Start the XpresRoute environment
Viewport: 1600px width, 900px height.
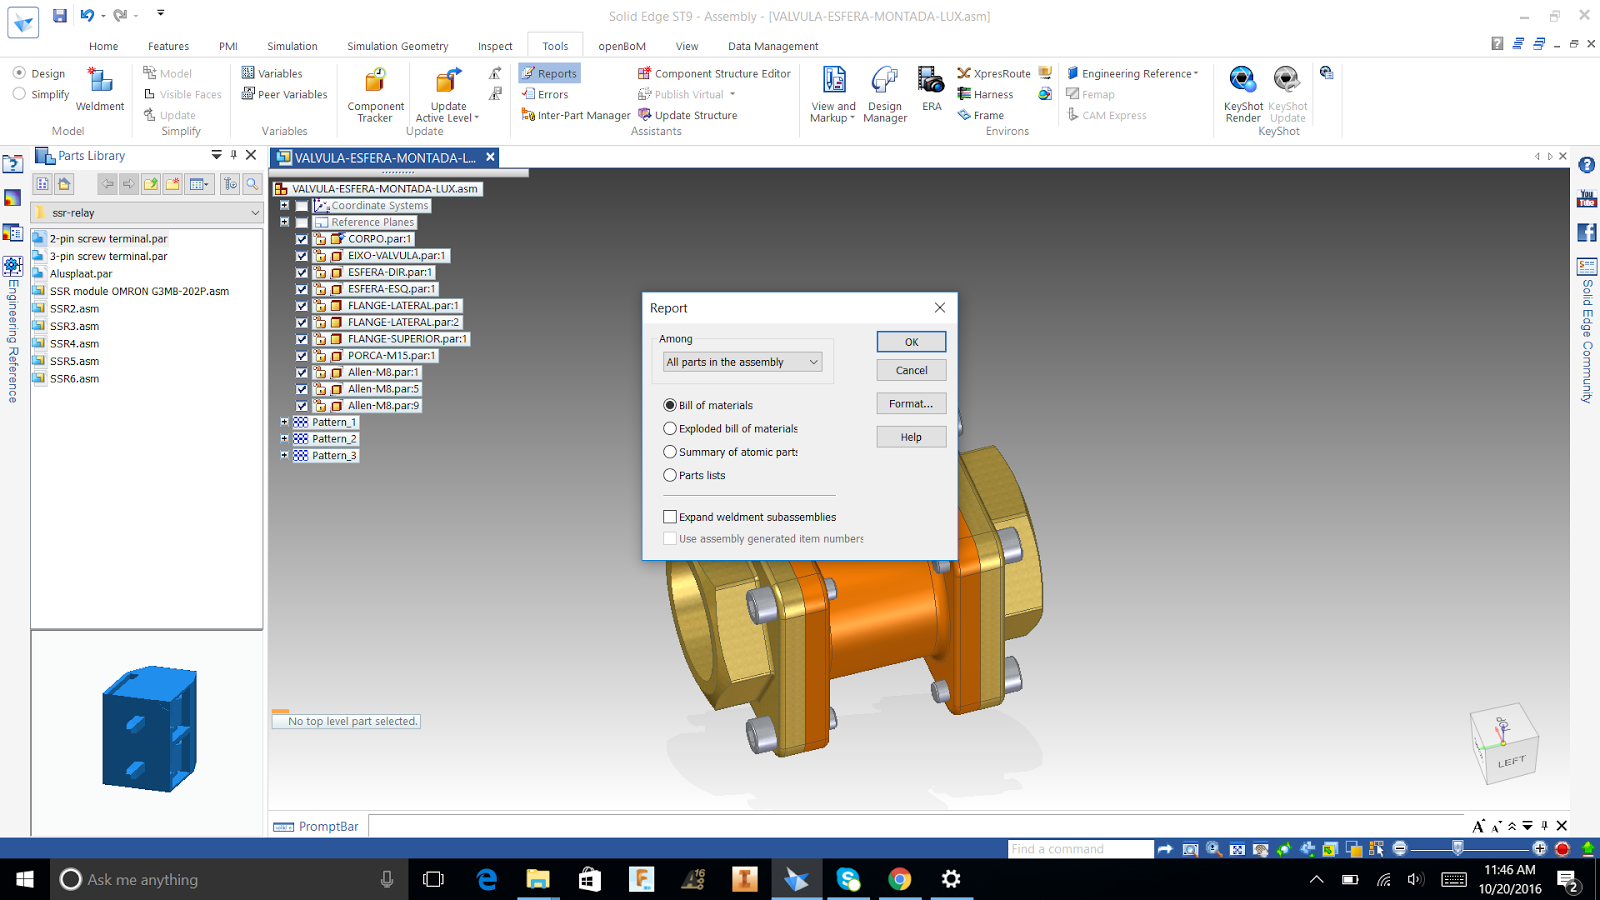coord(994,73)
